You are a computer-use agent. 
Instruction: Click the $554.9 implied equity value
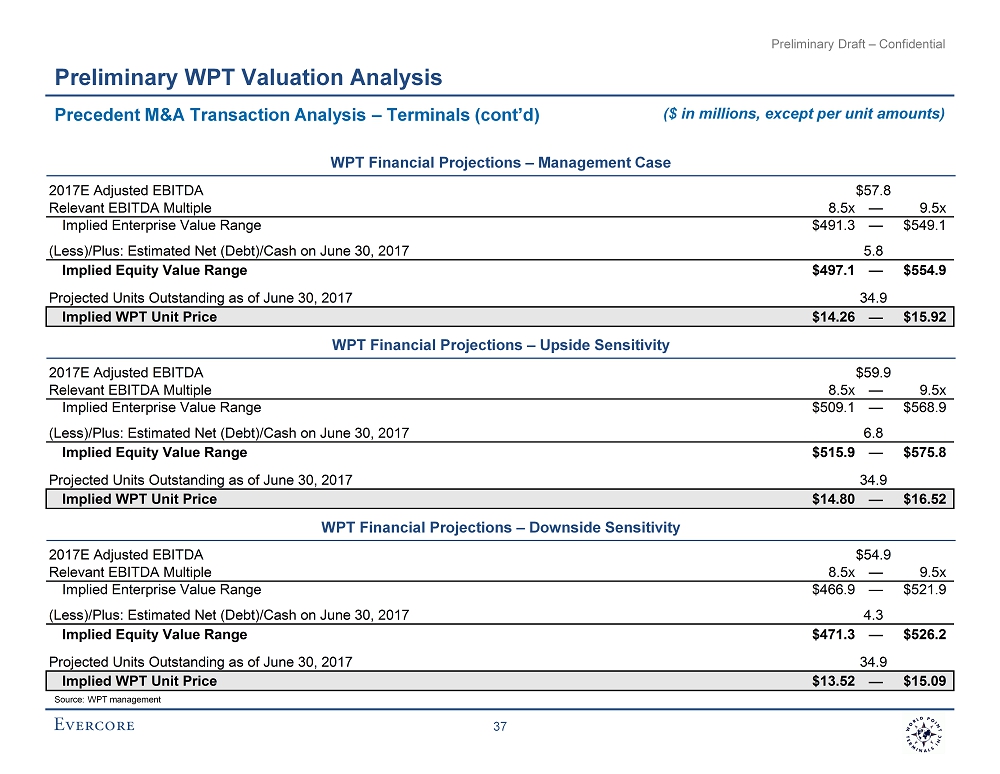pos(924,270)
